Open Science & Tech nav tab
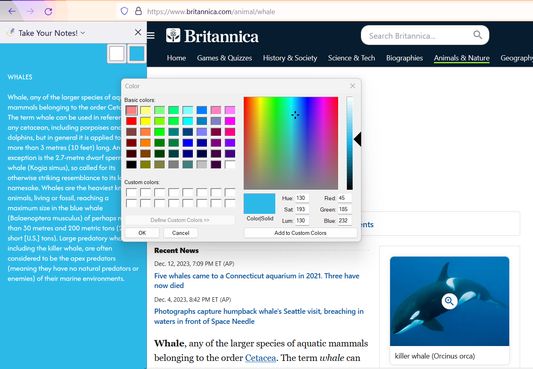 coord(351,58)
